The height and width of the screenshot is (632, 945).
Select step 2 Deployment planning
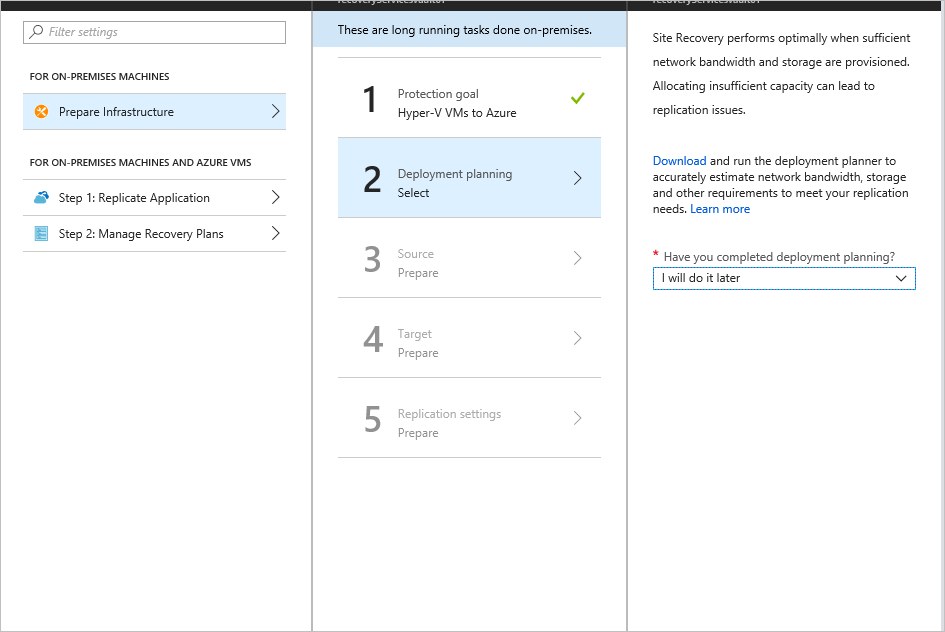(x=469, y=178)
